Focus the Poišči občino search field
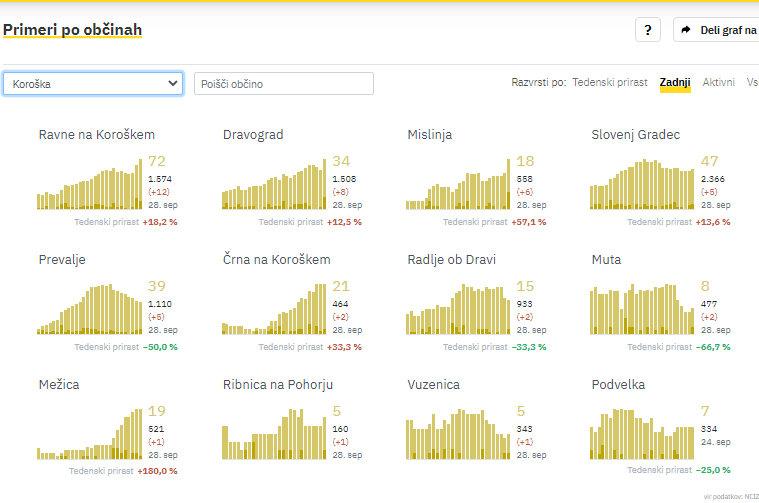The height and width of the screenshot is (503, 759). click(x=284, y=84)
